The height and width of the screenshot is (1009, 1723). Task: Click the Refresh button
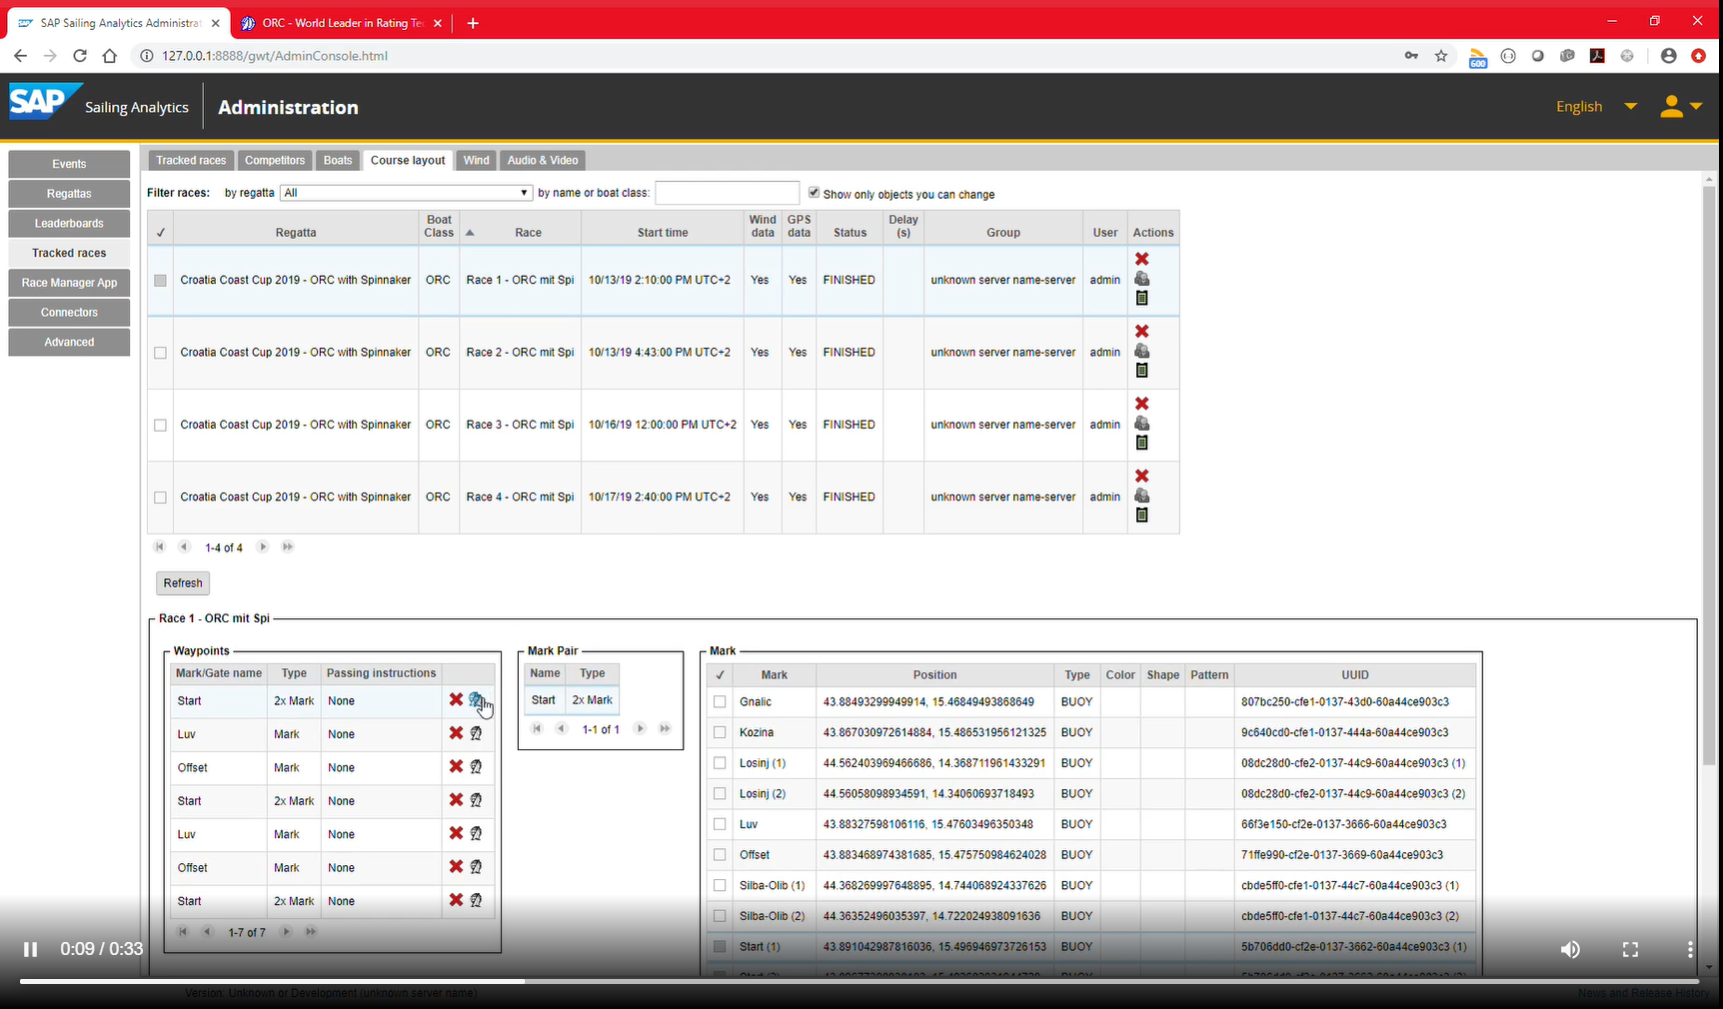(x=183, y=583)
